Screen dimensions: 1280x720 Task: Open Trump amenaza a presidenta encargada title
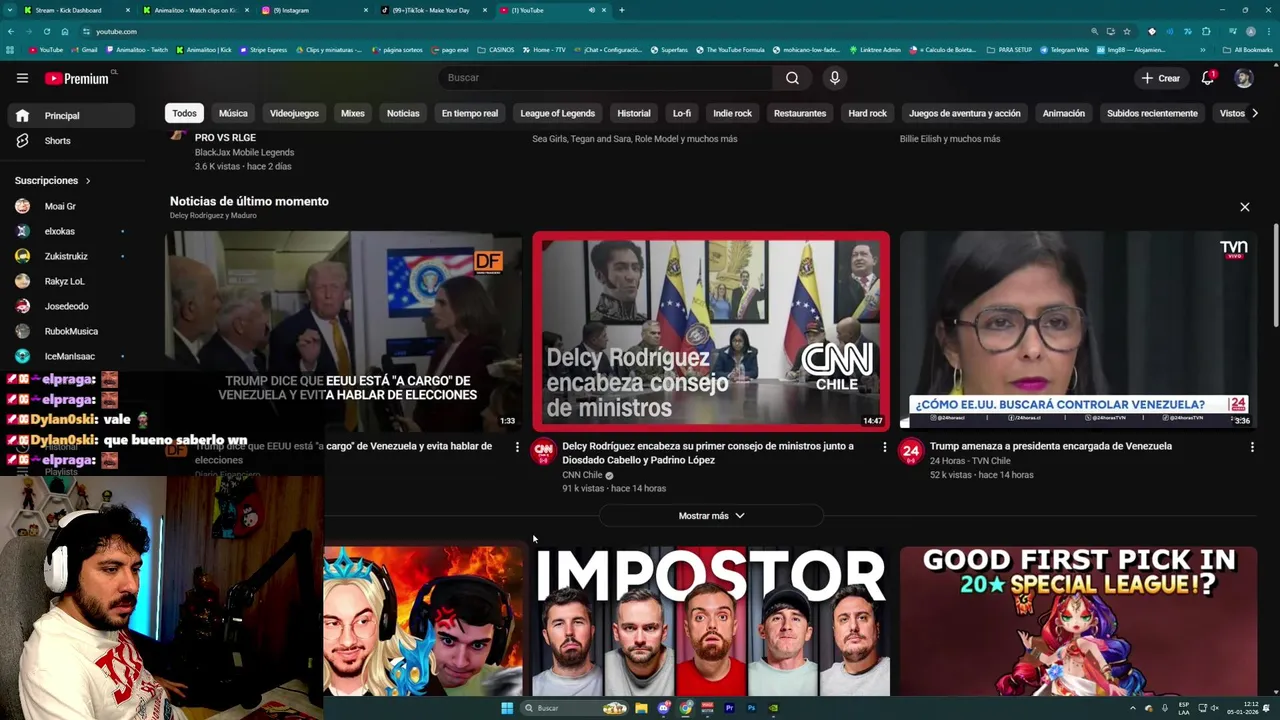[1051, 446]
